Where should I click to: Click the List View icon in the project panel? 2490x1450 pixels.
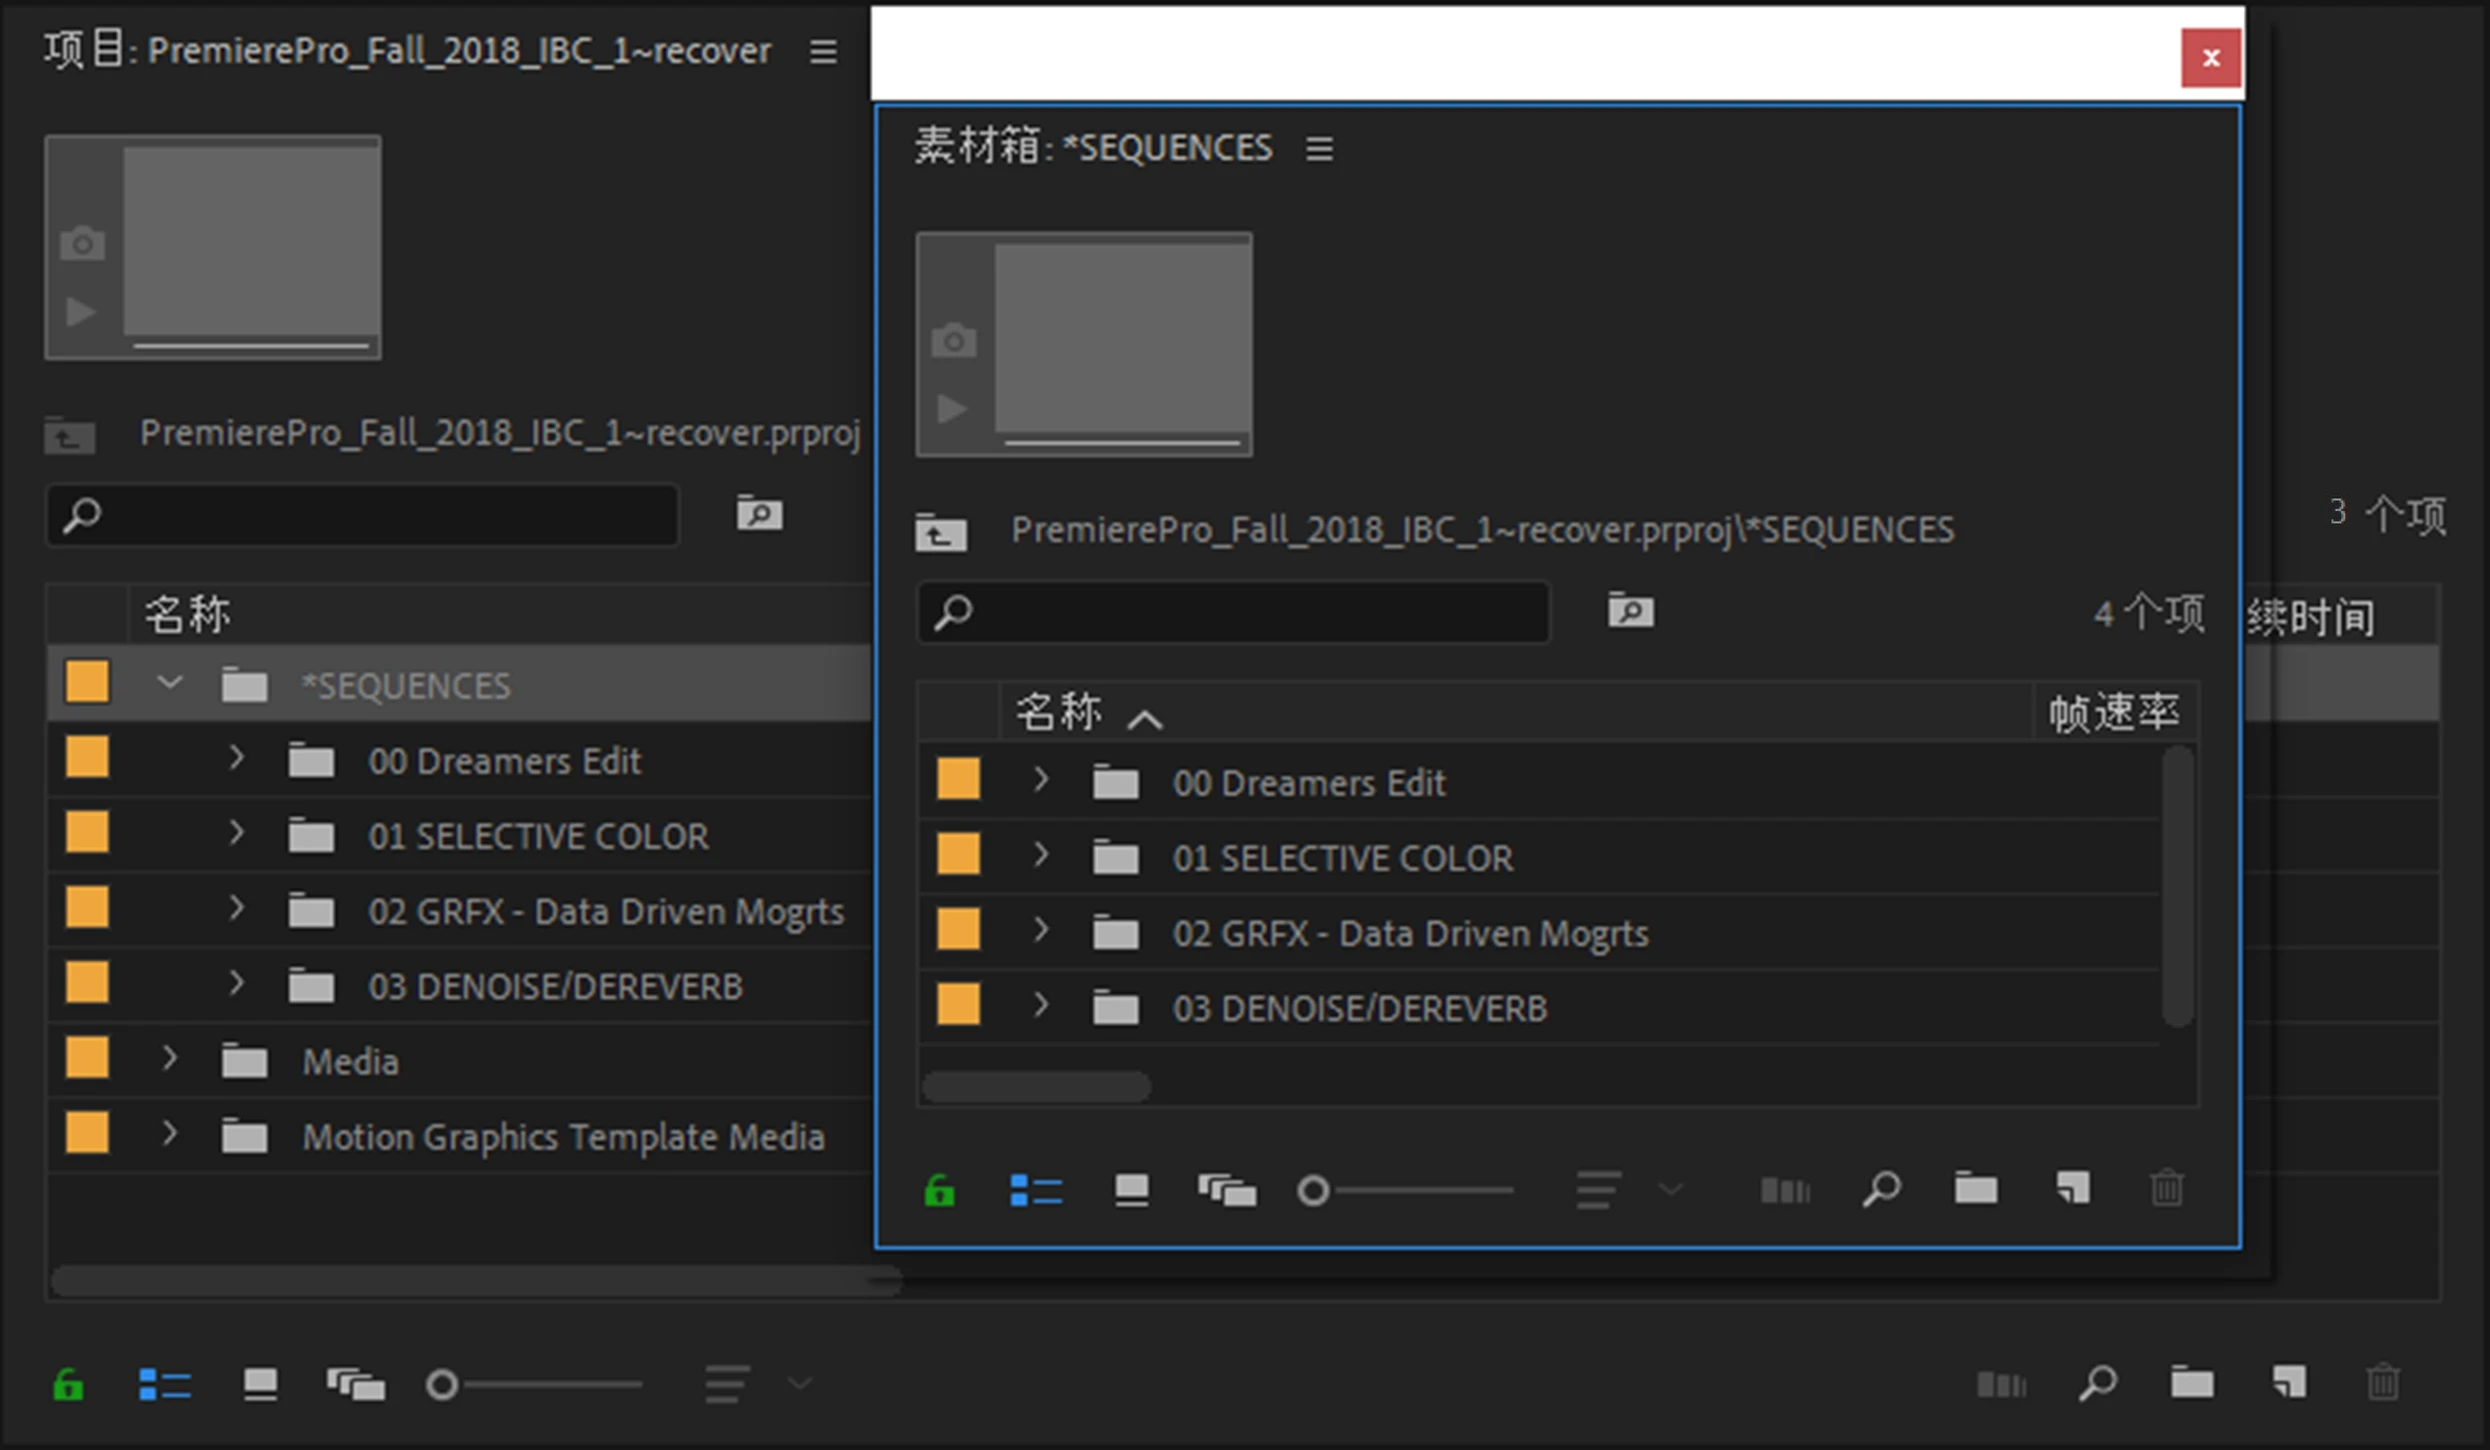point(164,1384)
